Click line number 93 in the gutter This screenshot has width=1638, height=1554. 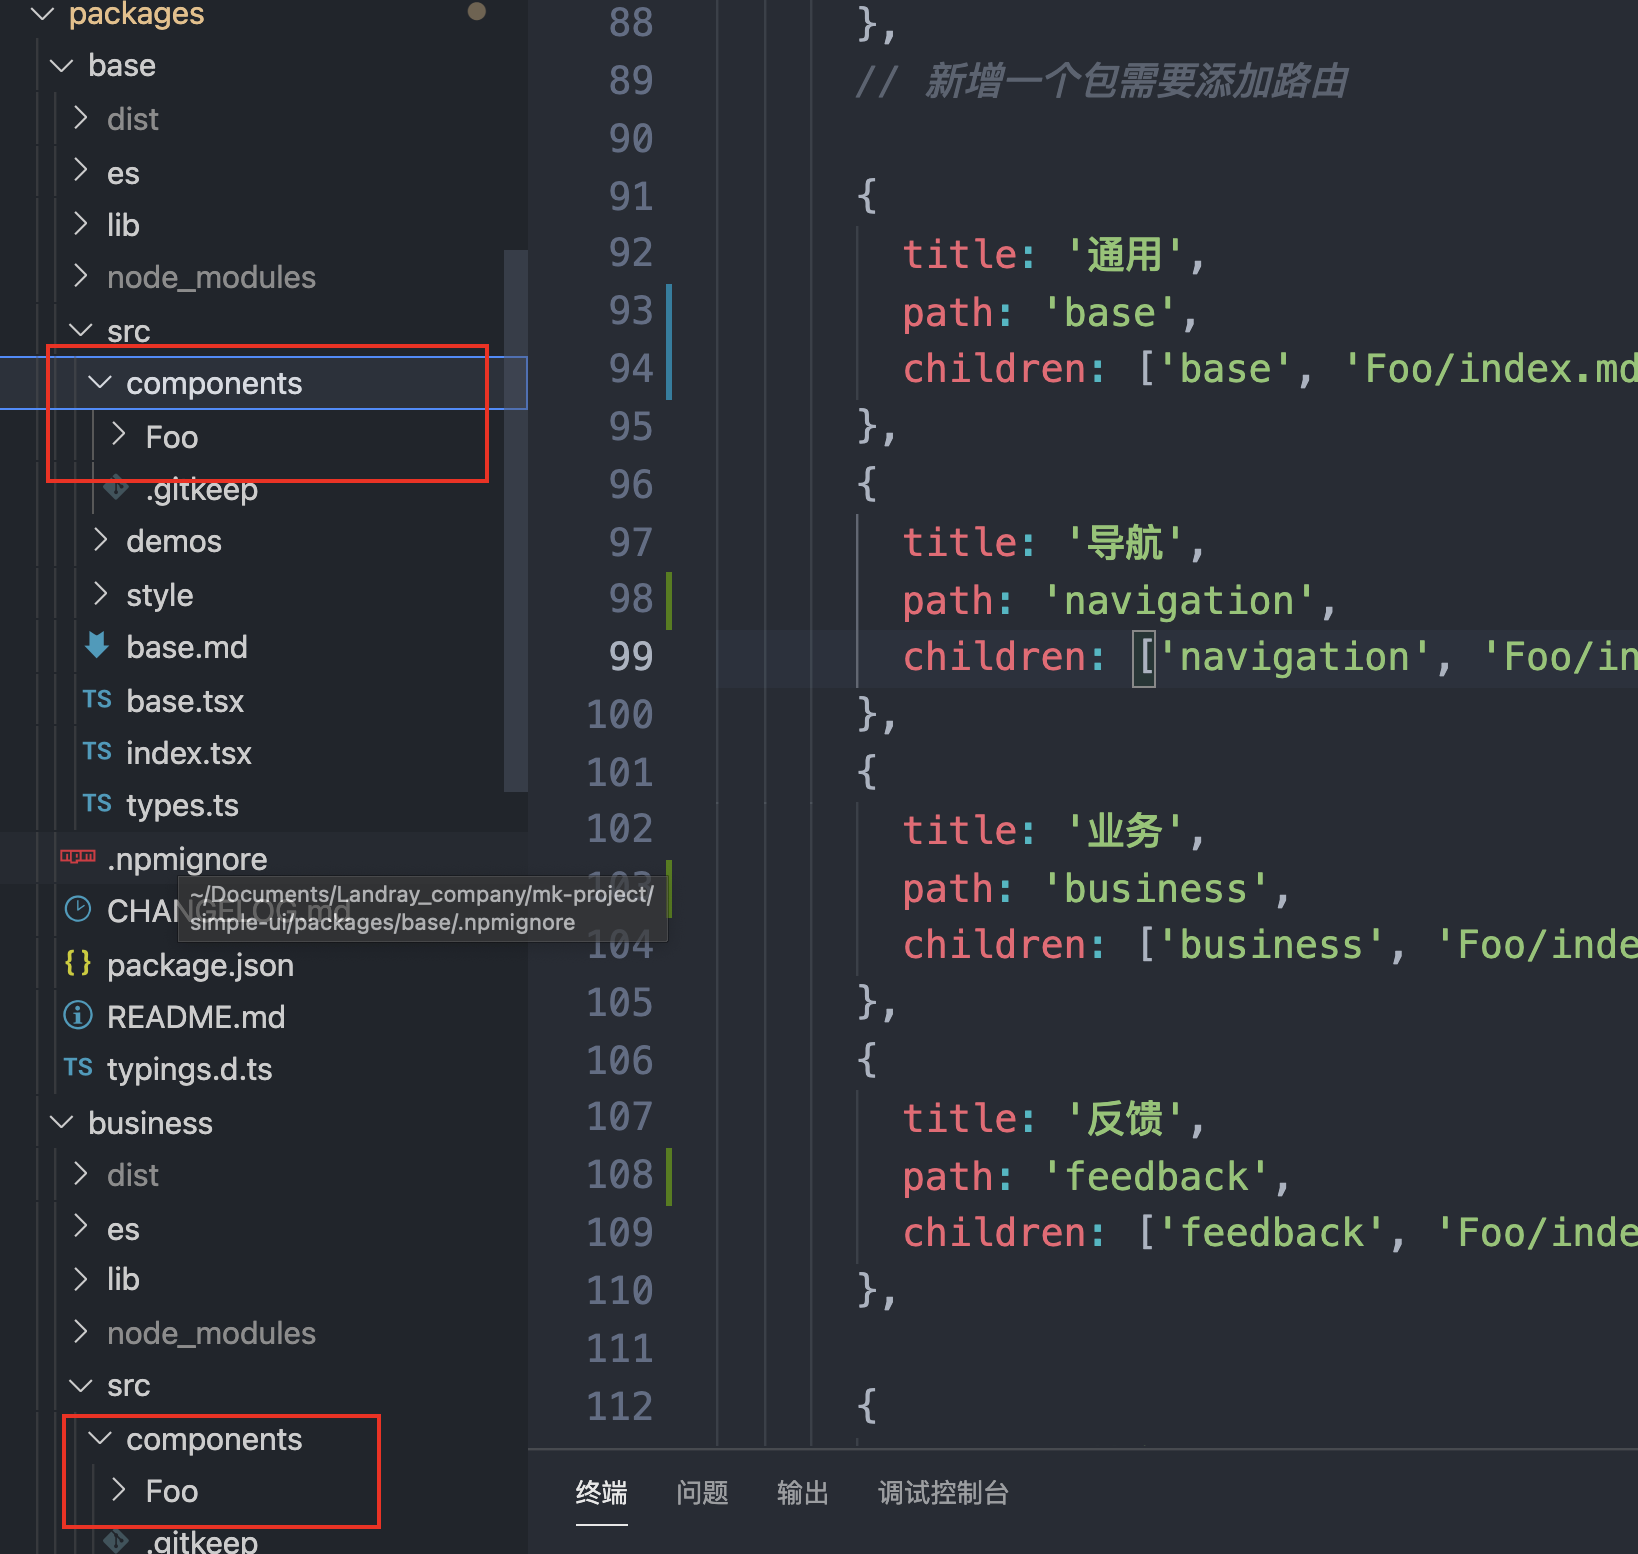(631, 310)
